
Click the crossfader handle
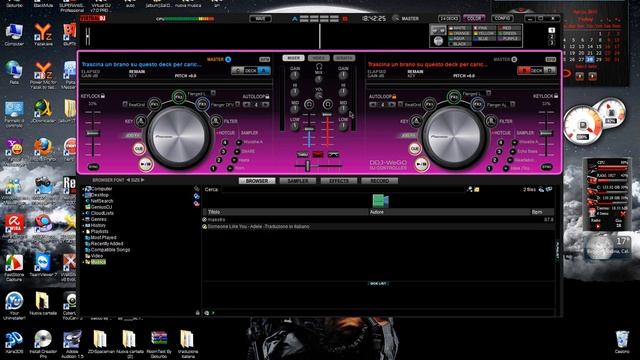click(307, 165)
